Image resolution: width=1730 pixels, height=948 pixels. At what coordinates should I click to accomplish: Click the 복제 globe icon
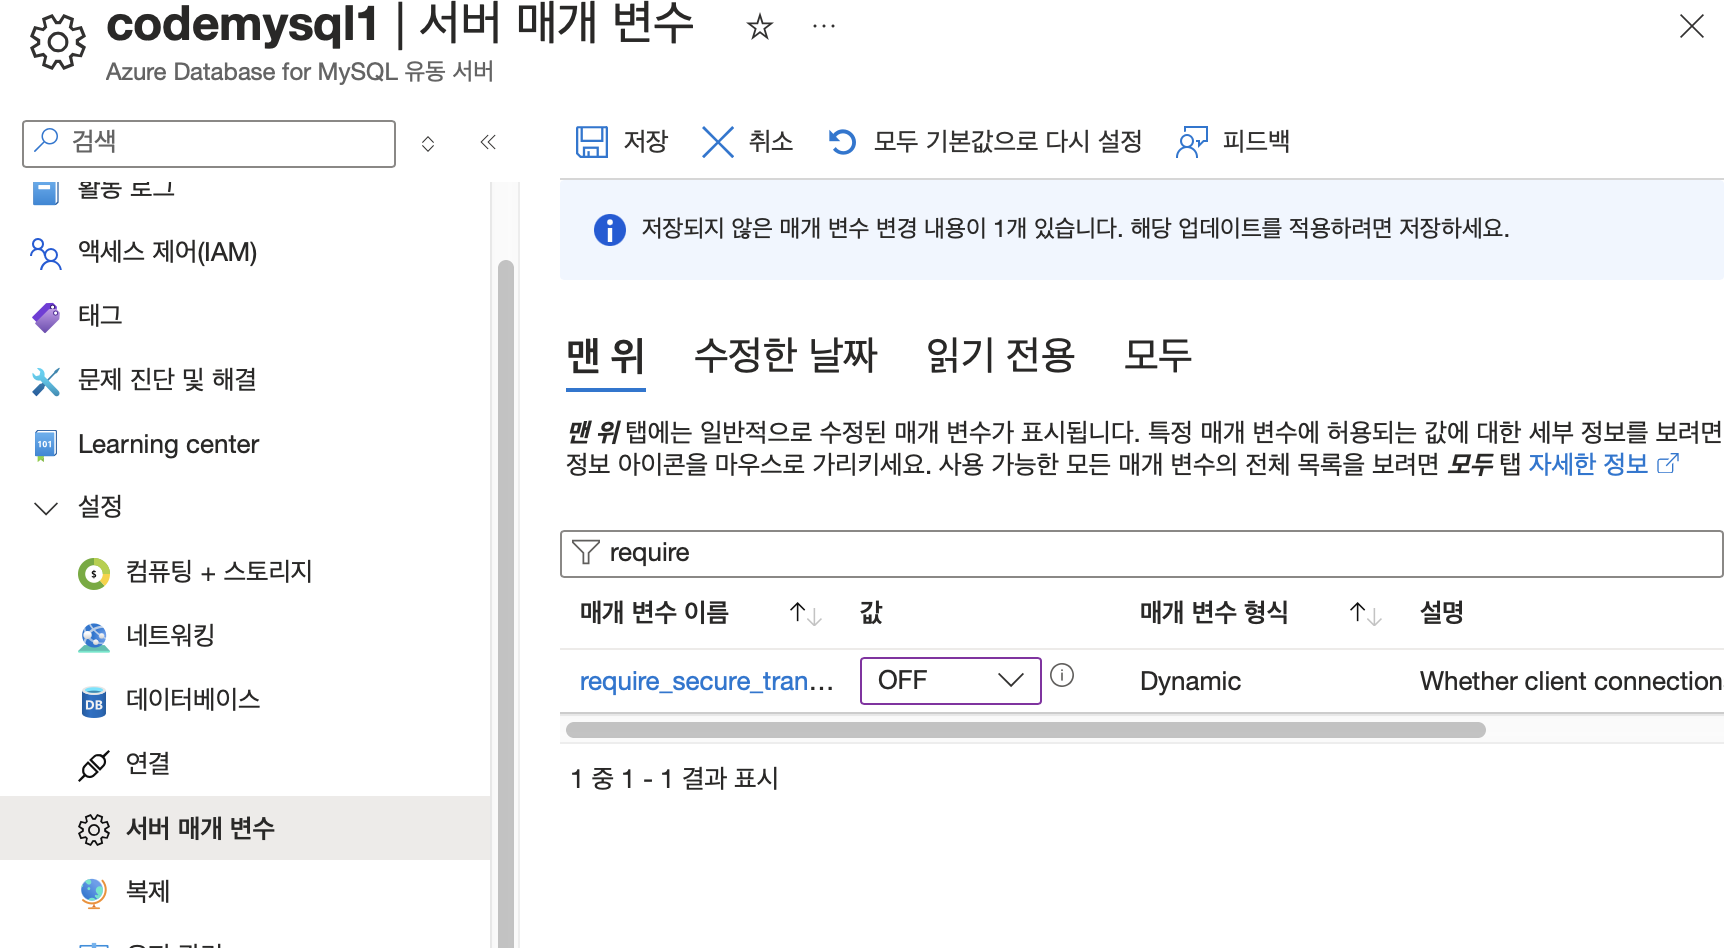[94, 893]
